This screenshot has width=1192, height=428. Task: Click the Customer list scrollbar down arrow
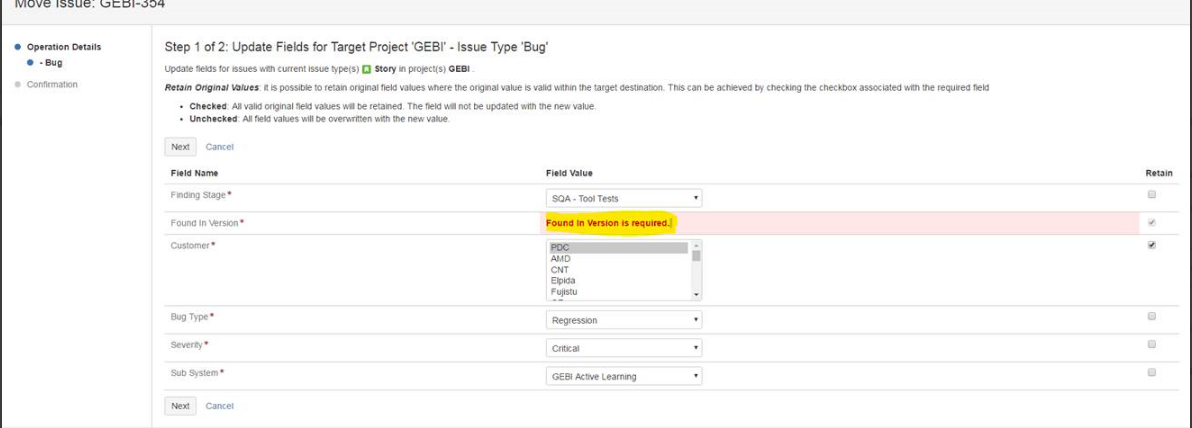tap(696, 295)
